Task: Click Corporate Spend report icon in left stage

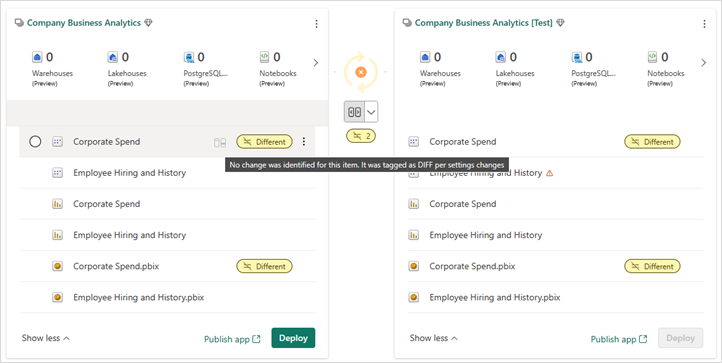Action: 57,204
